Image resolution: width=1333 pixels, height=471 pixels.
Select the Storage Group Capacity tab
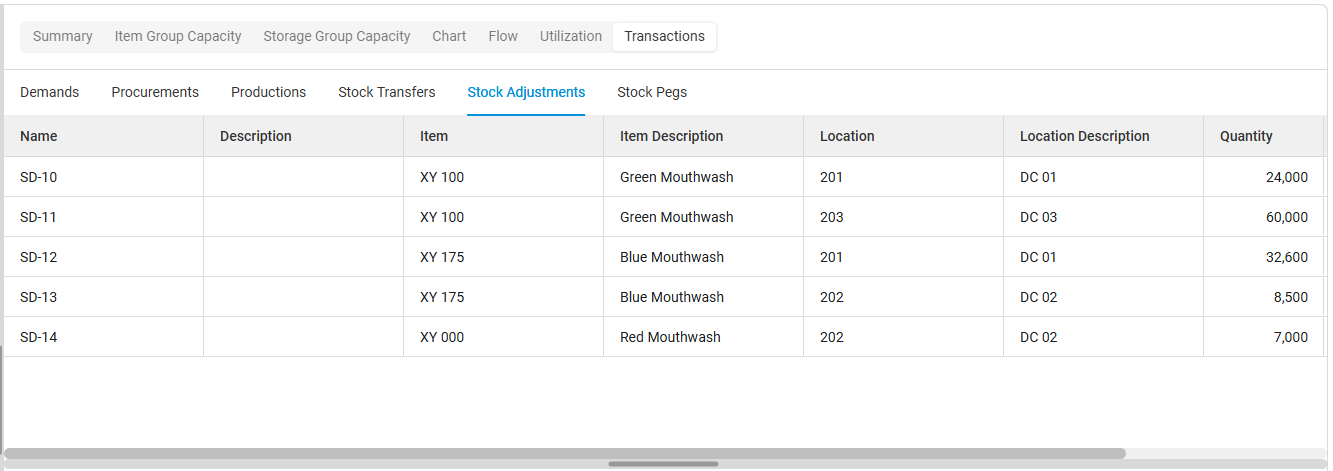(337, 36)
